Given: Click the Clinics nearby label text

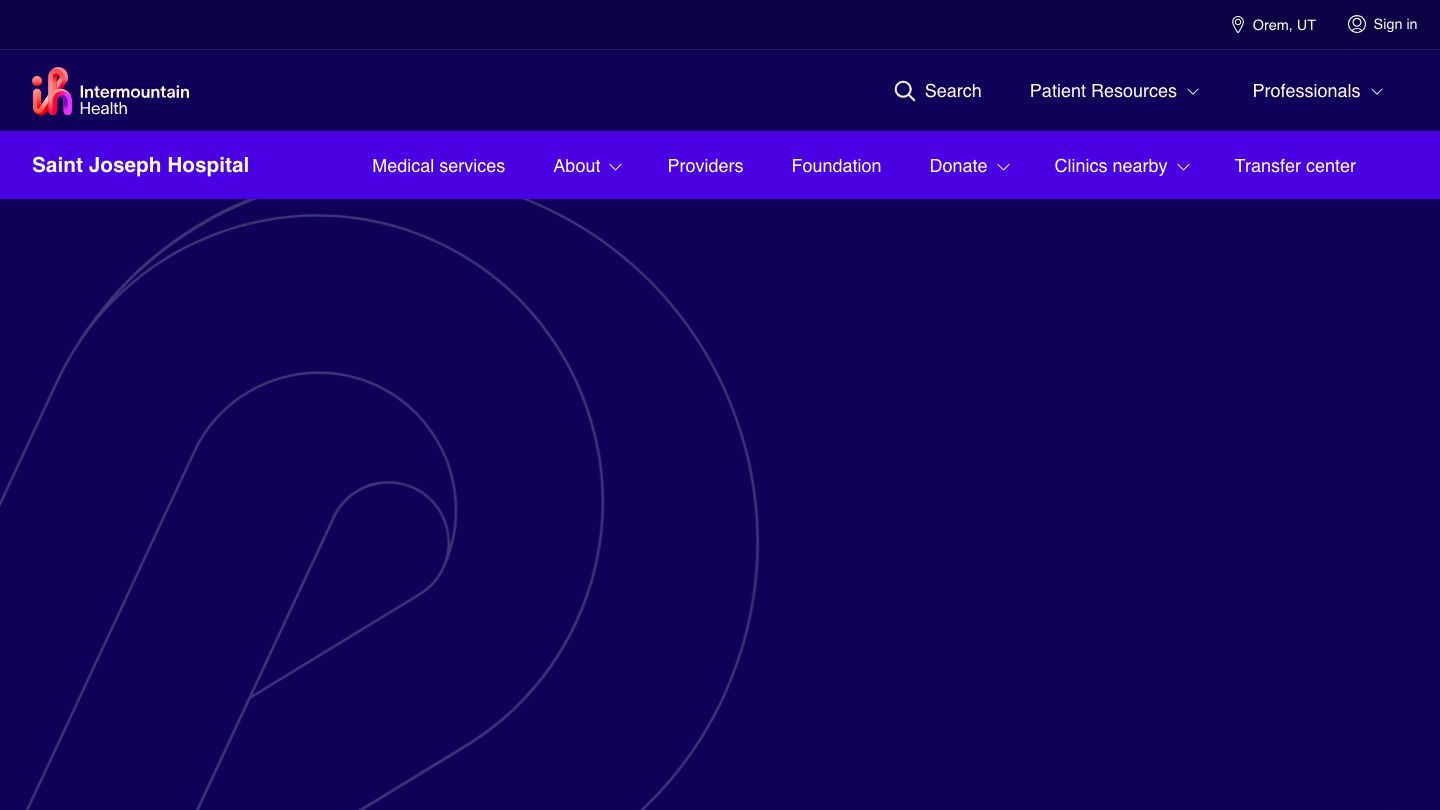Looking at the screenshot, I should coord(1110,166).
